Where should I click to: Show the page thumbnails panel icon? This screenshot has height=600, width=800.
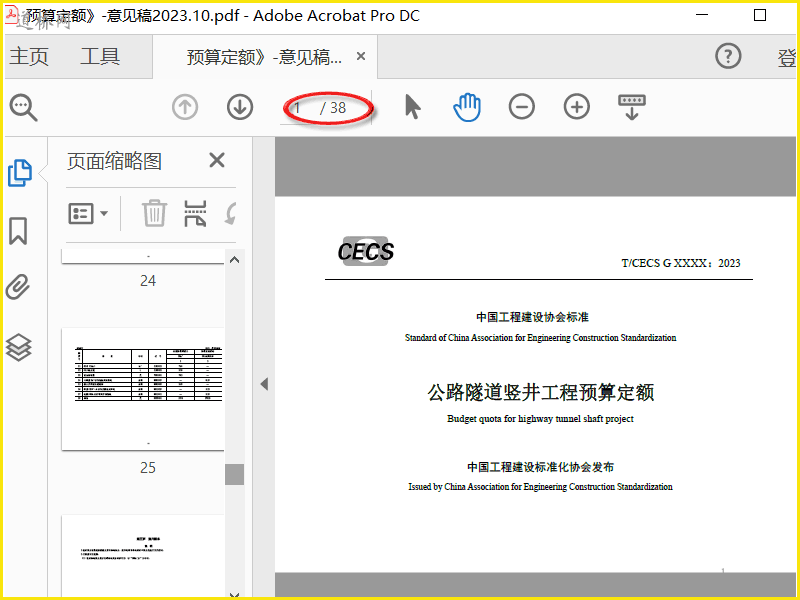[20, 173]
